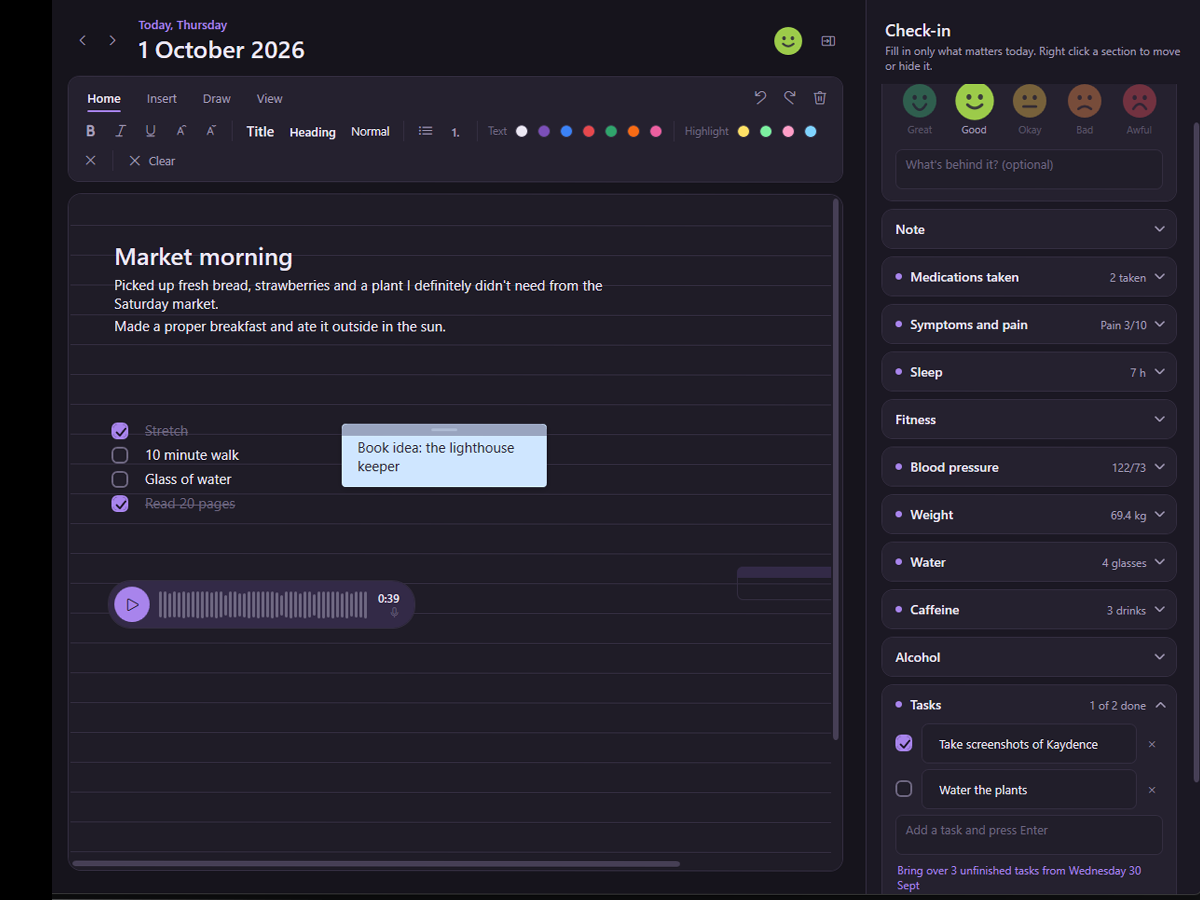Uncheck the 'Read 20 pages' item

pyautogui.click(x=120, y=504)
